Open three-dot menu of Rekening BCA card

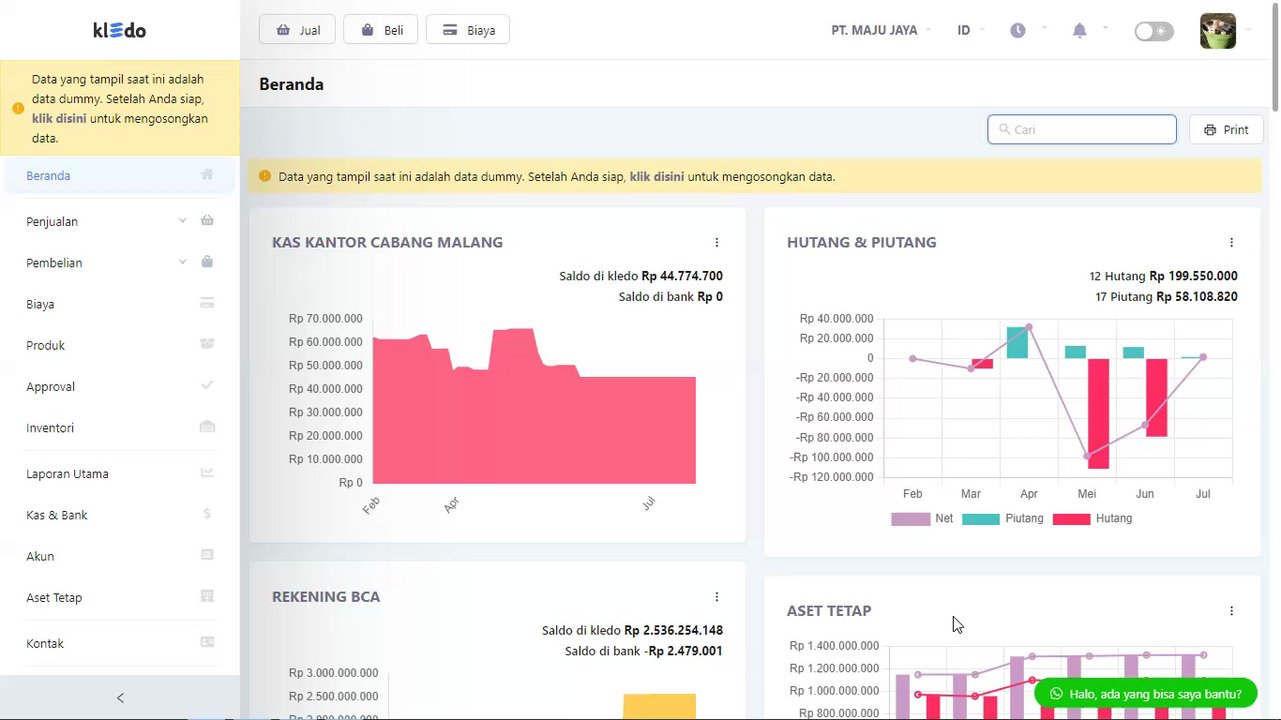coord(716,597)
